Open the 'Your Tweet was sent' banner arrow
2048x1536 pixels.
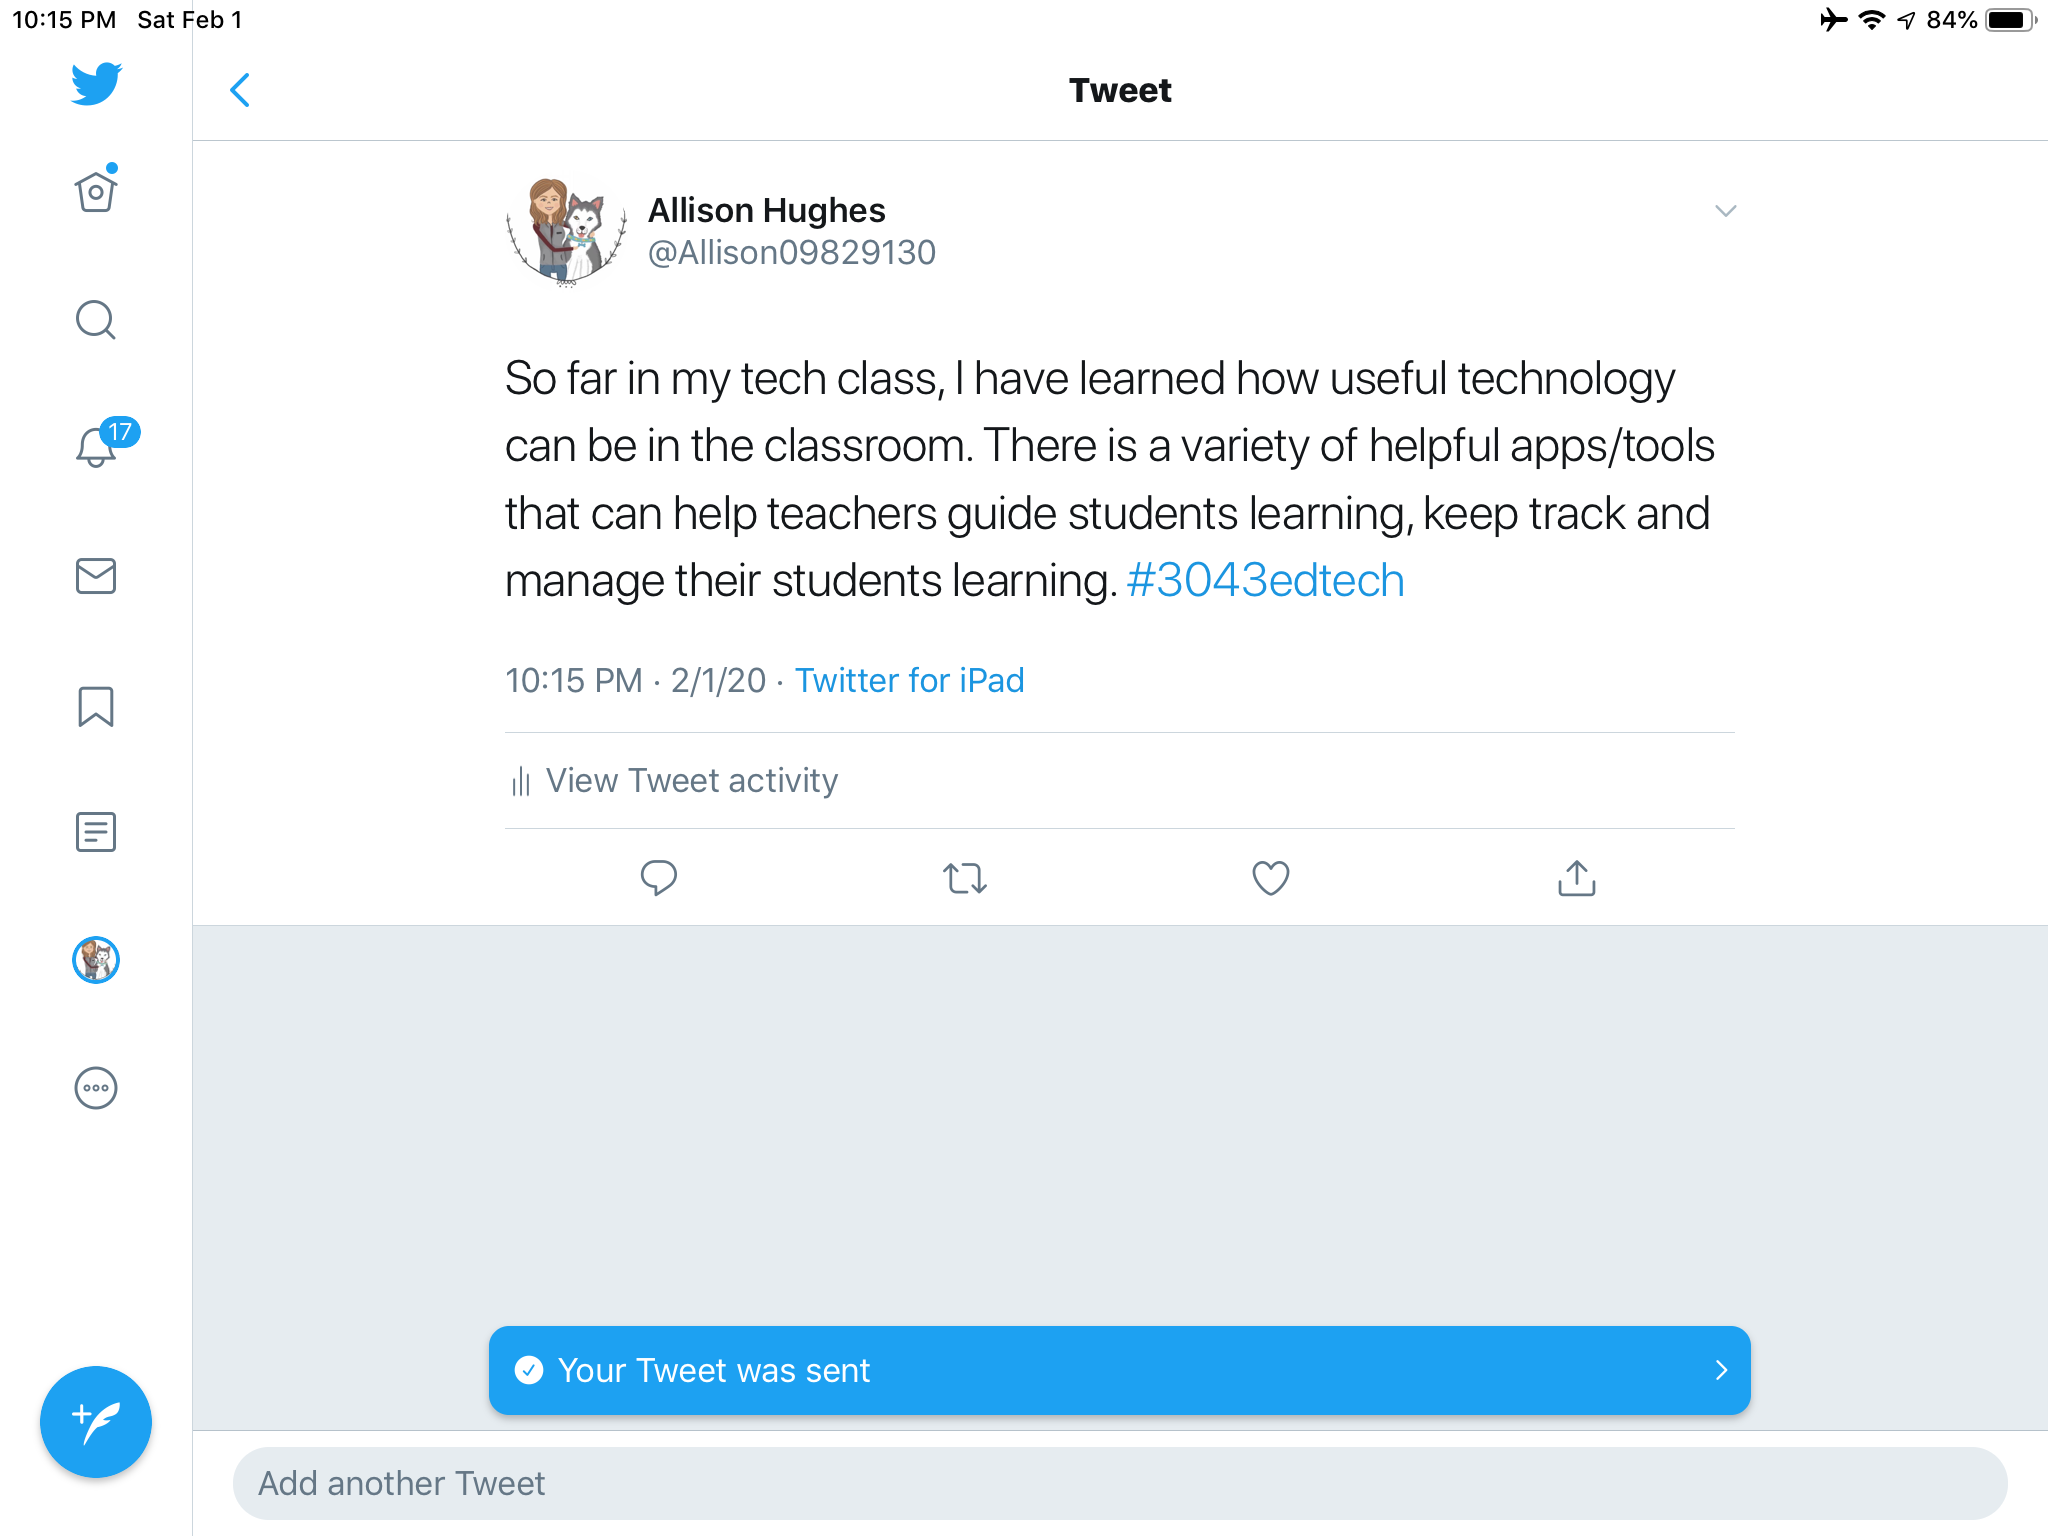coord(1720,1370)
